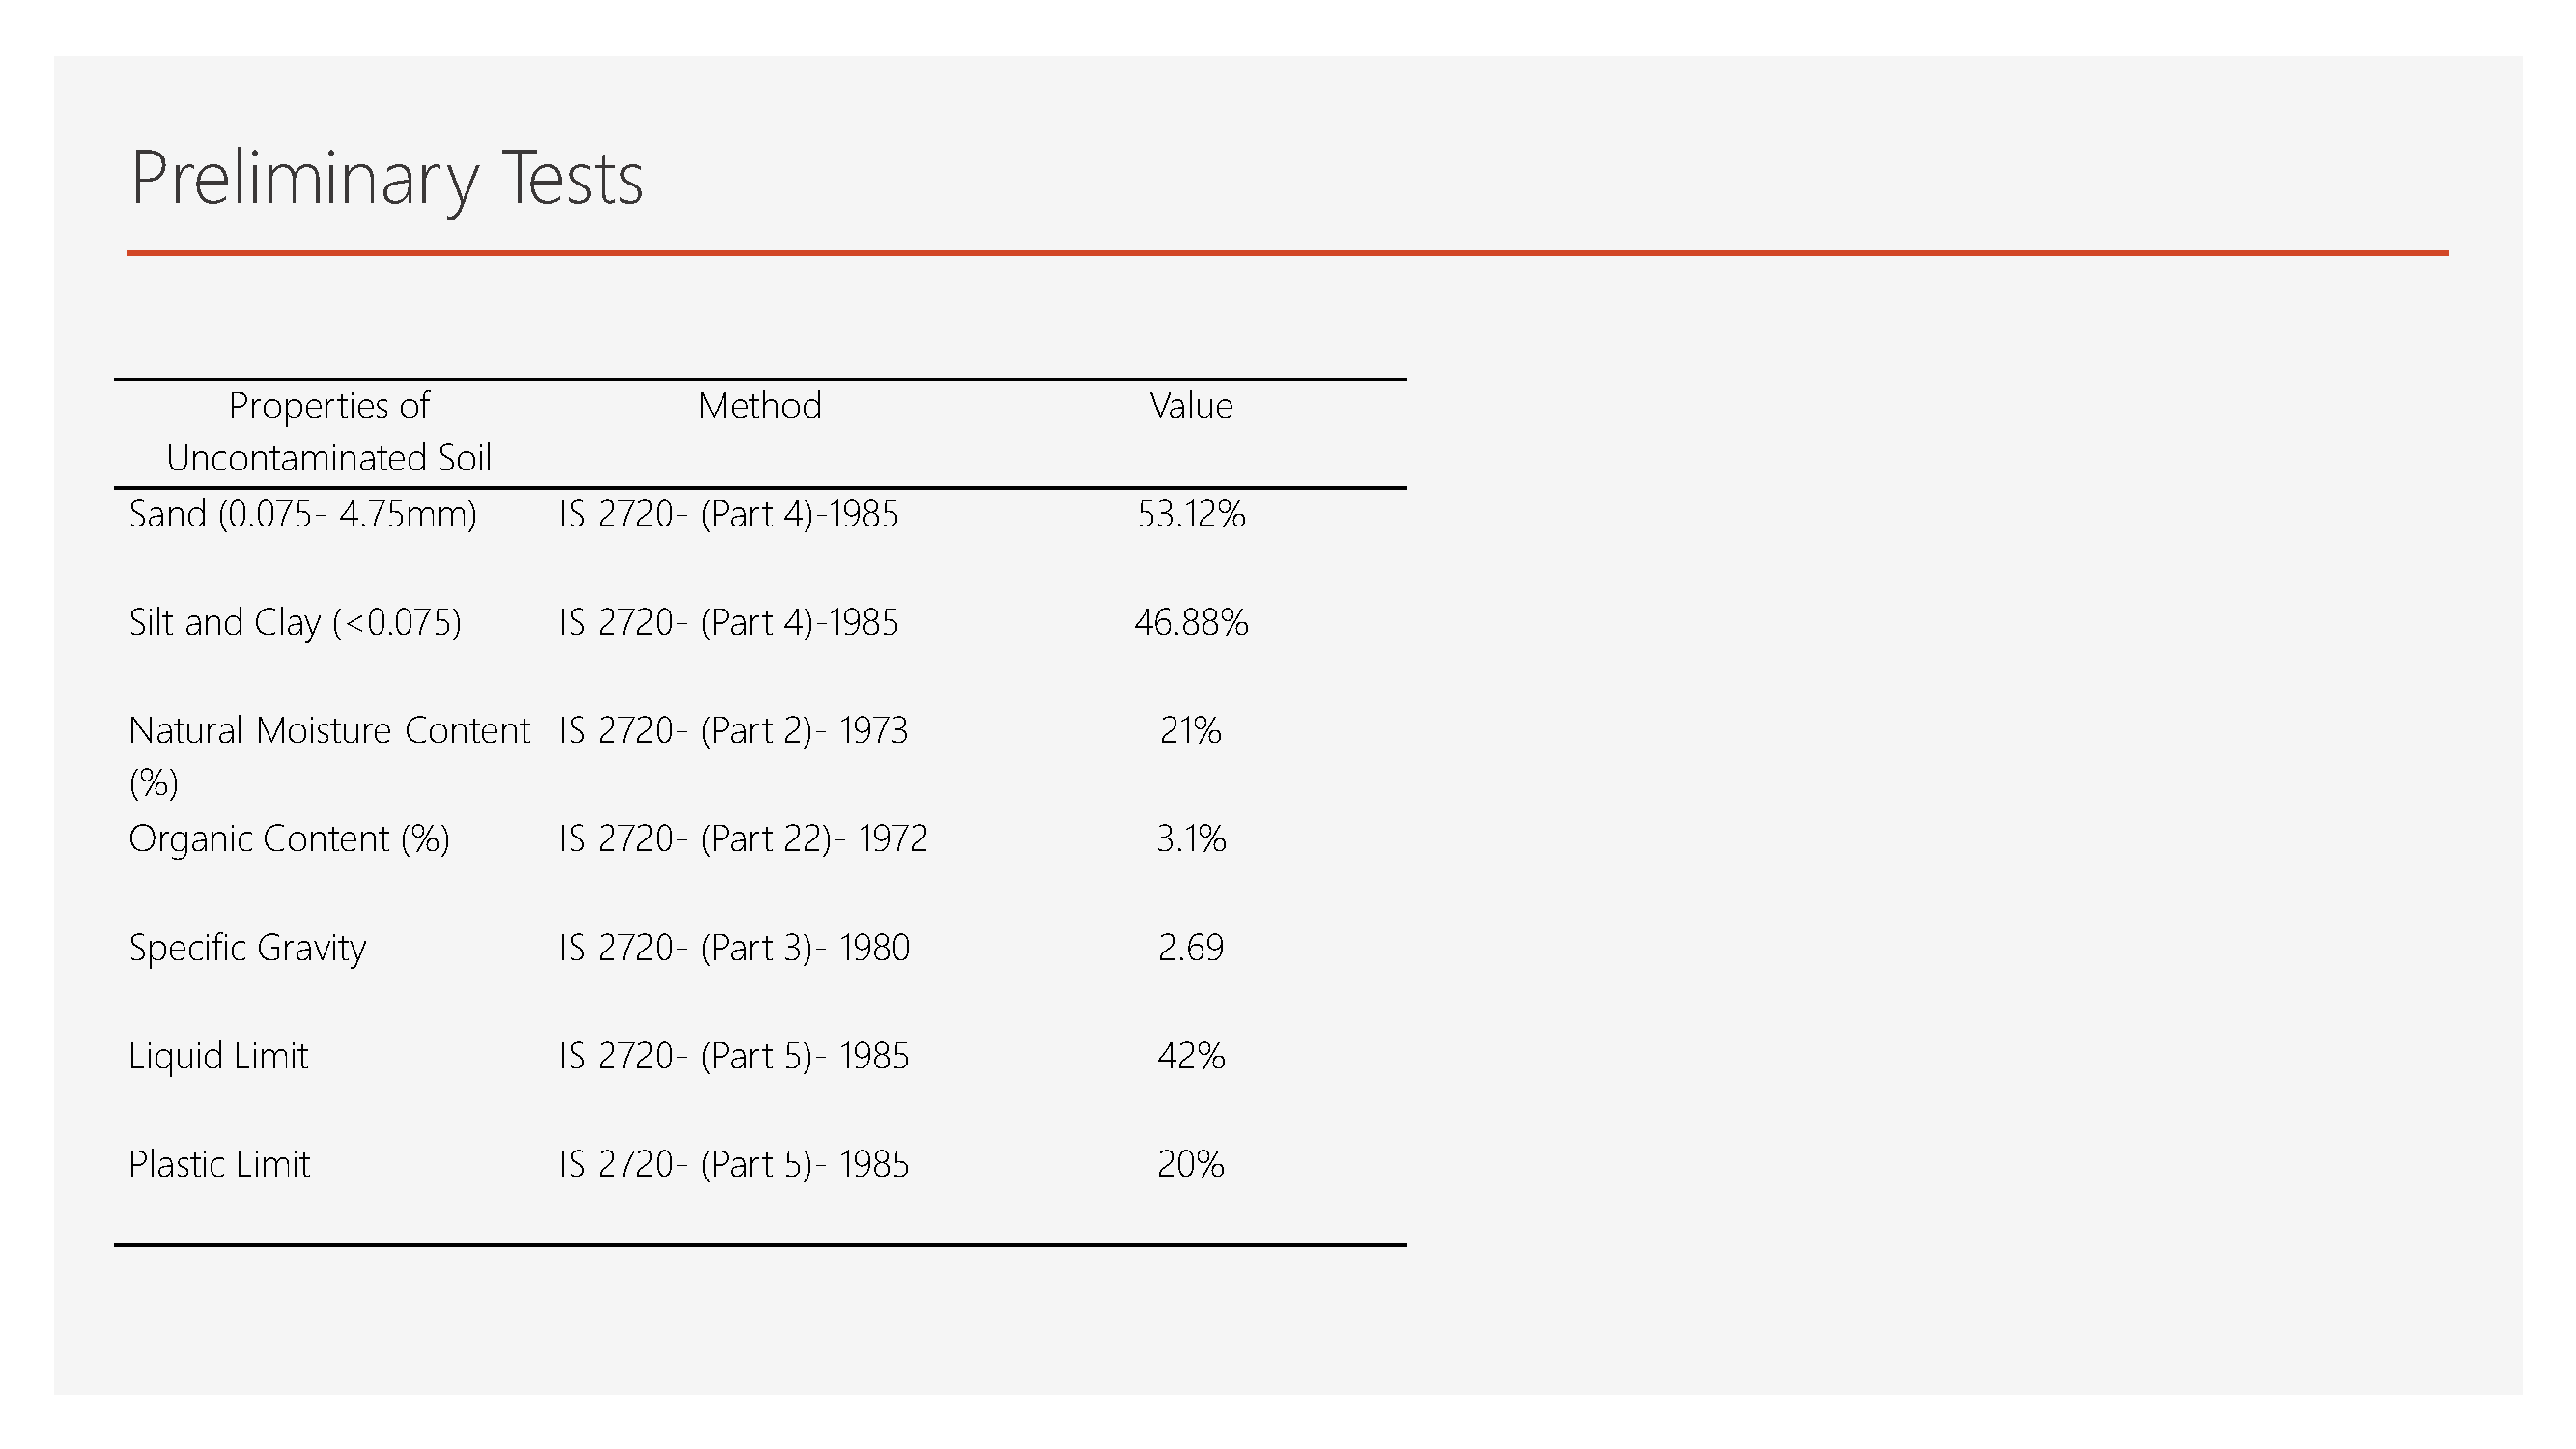Click the 53.12% value cell
2576x1449 pixels.
pyautogui.click(x=1191, y=515)
